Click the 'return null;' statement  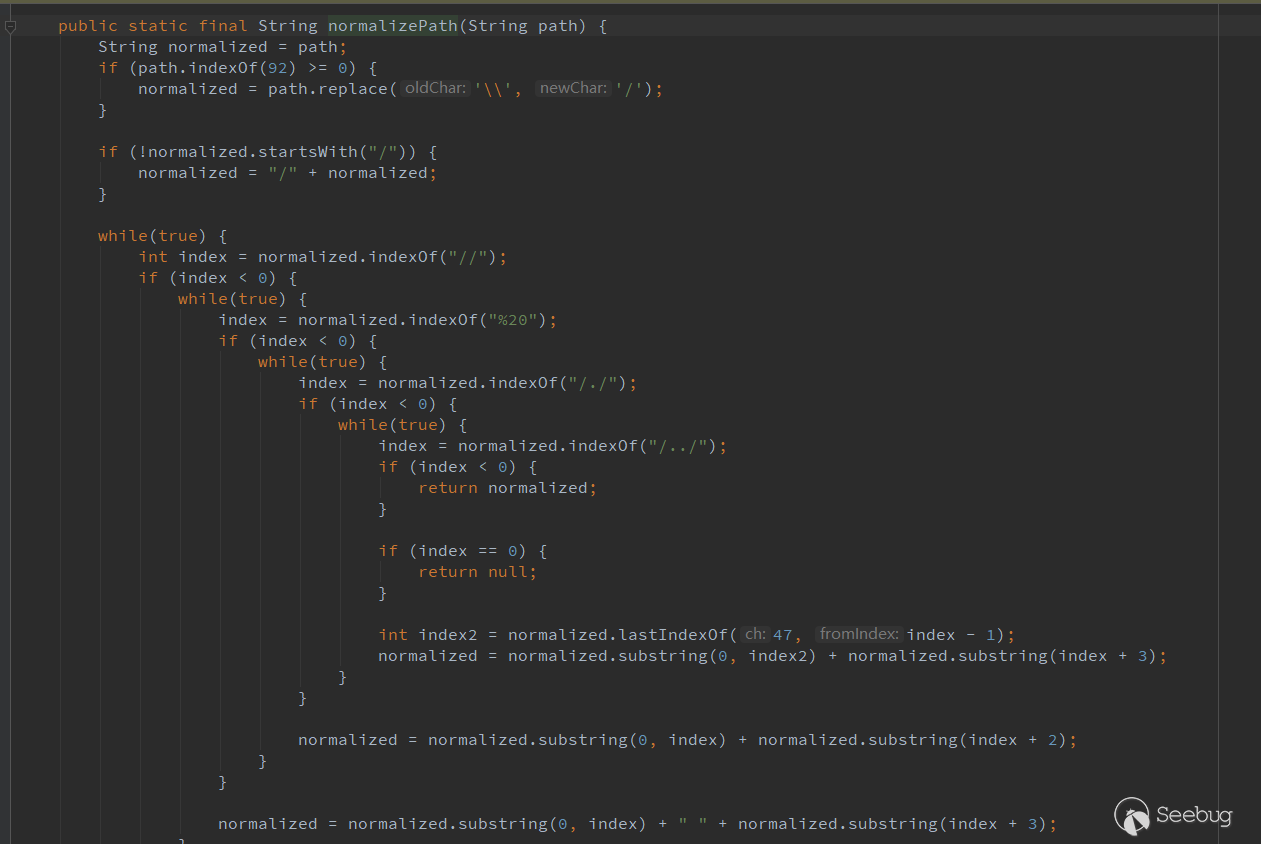coord(478,572)
